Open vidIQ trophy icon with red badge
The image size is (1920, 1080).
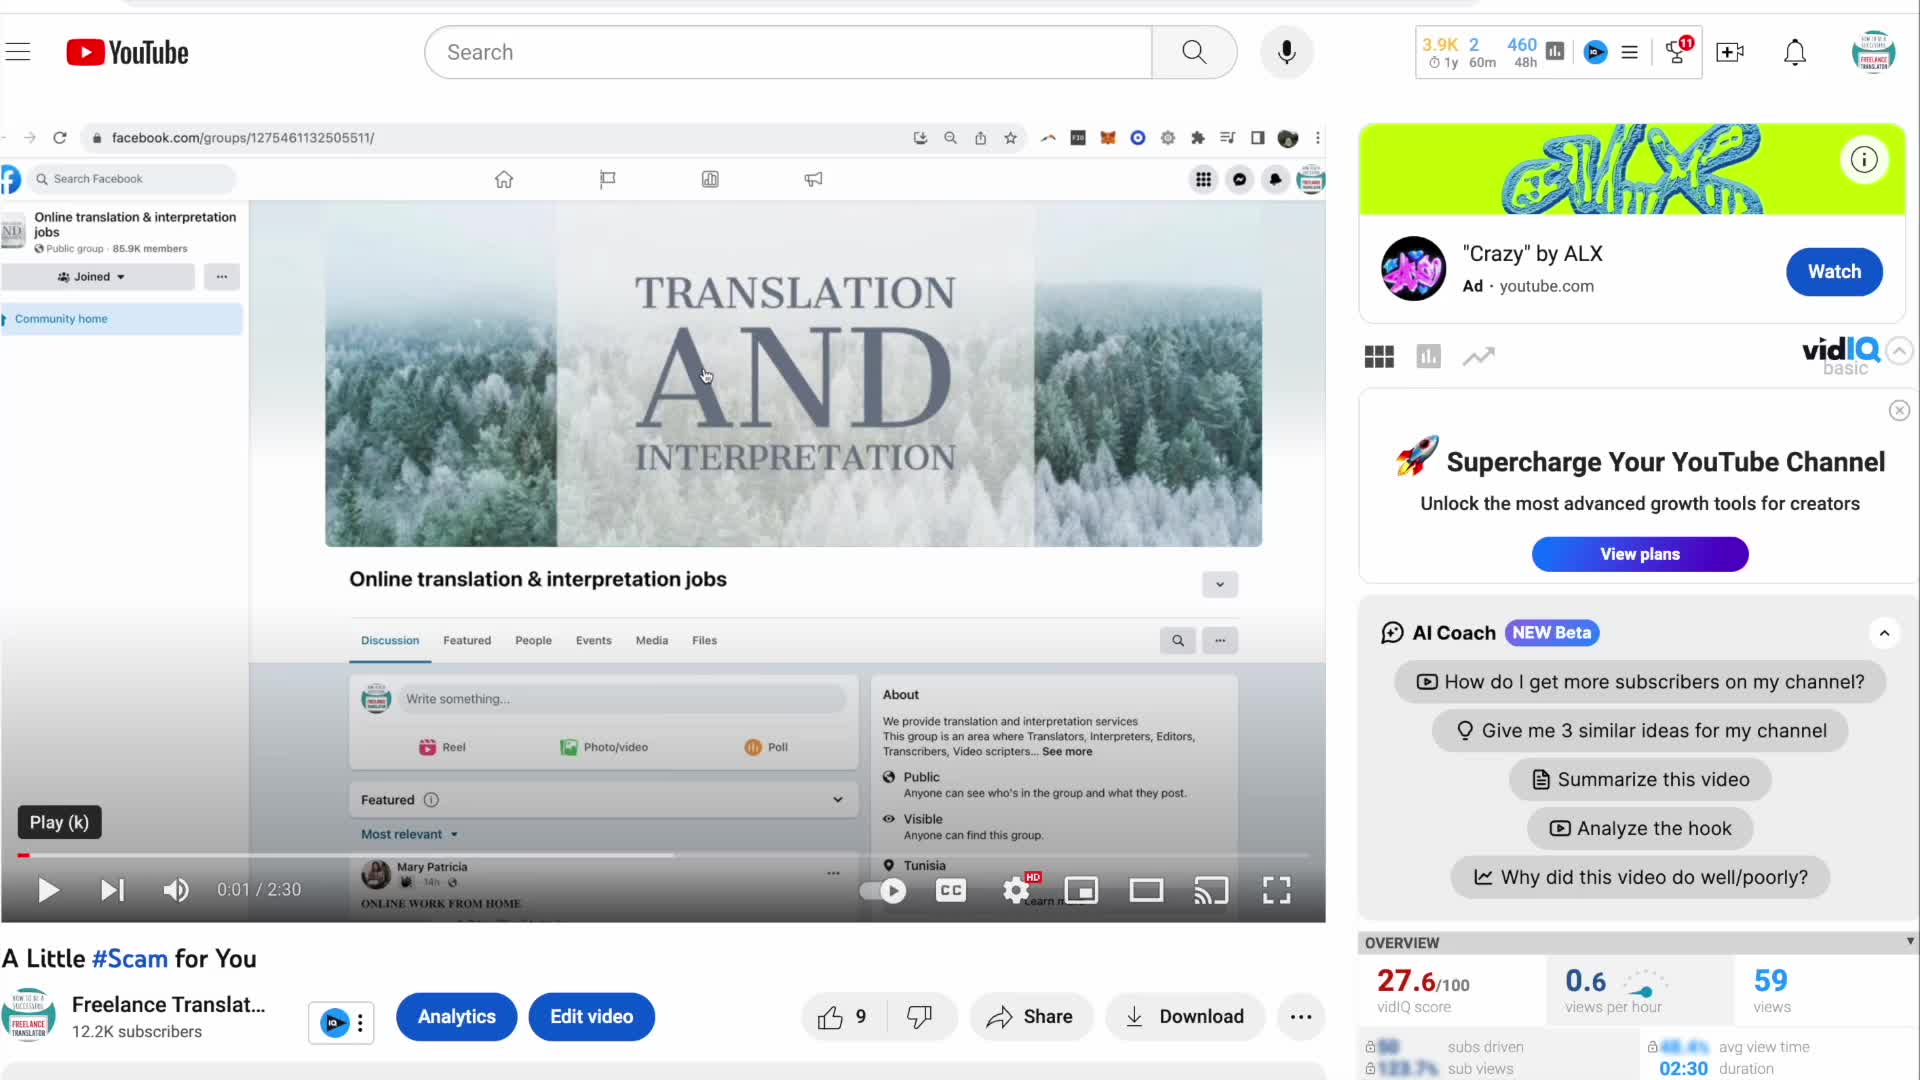(x=1678, y=51)
